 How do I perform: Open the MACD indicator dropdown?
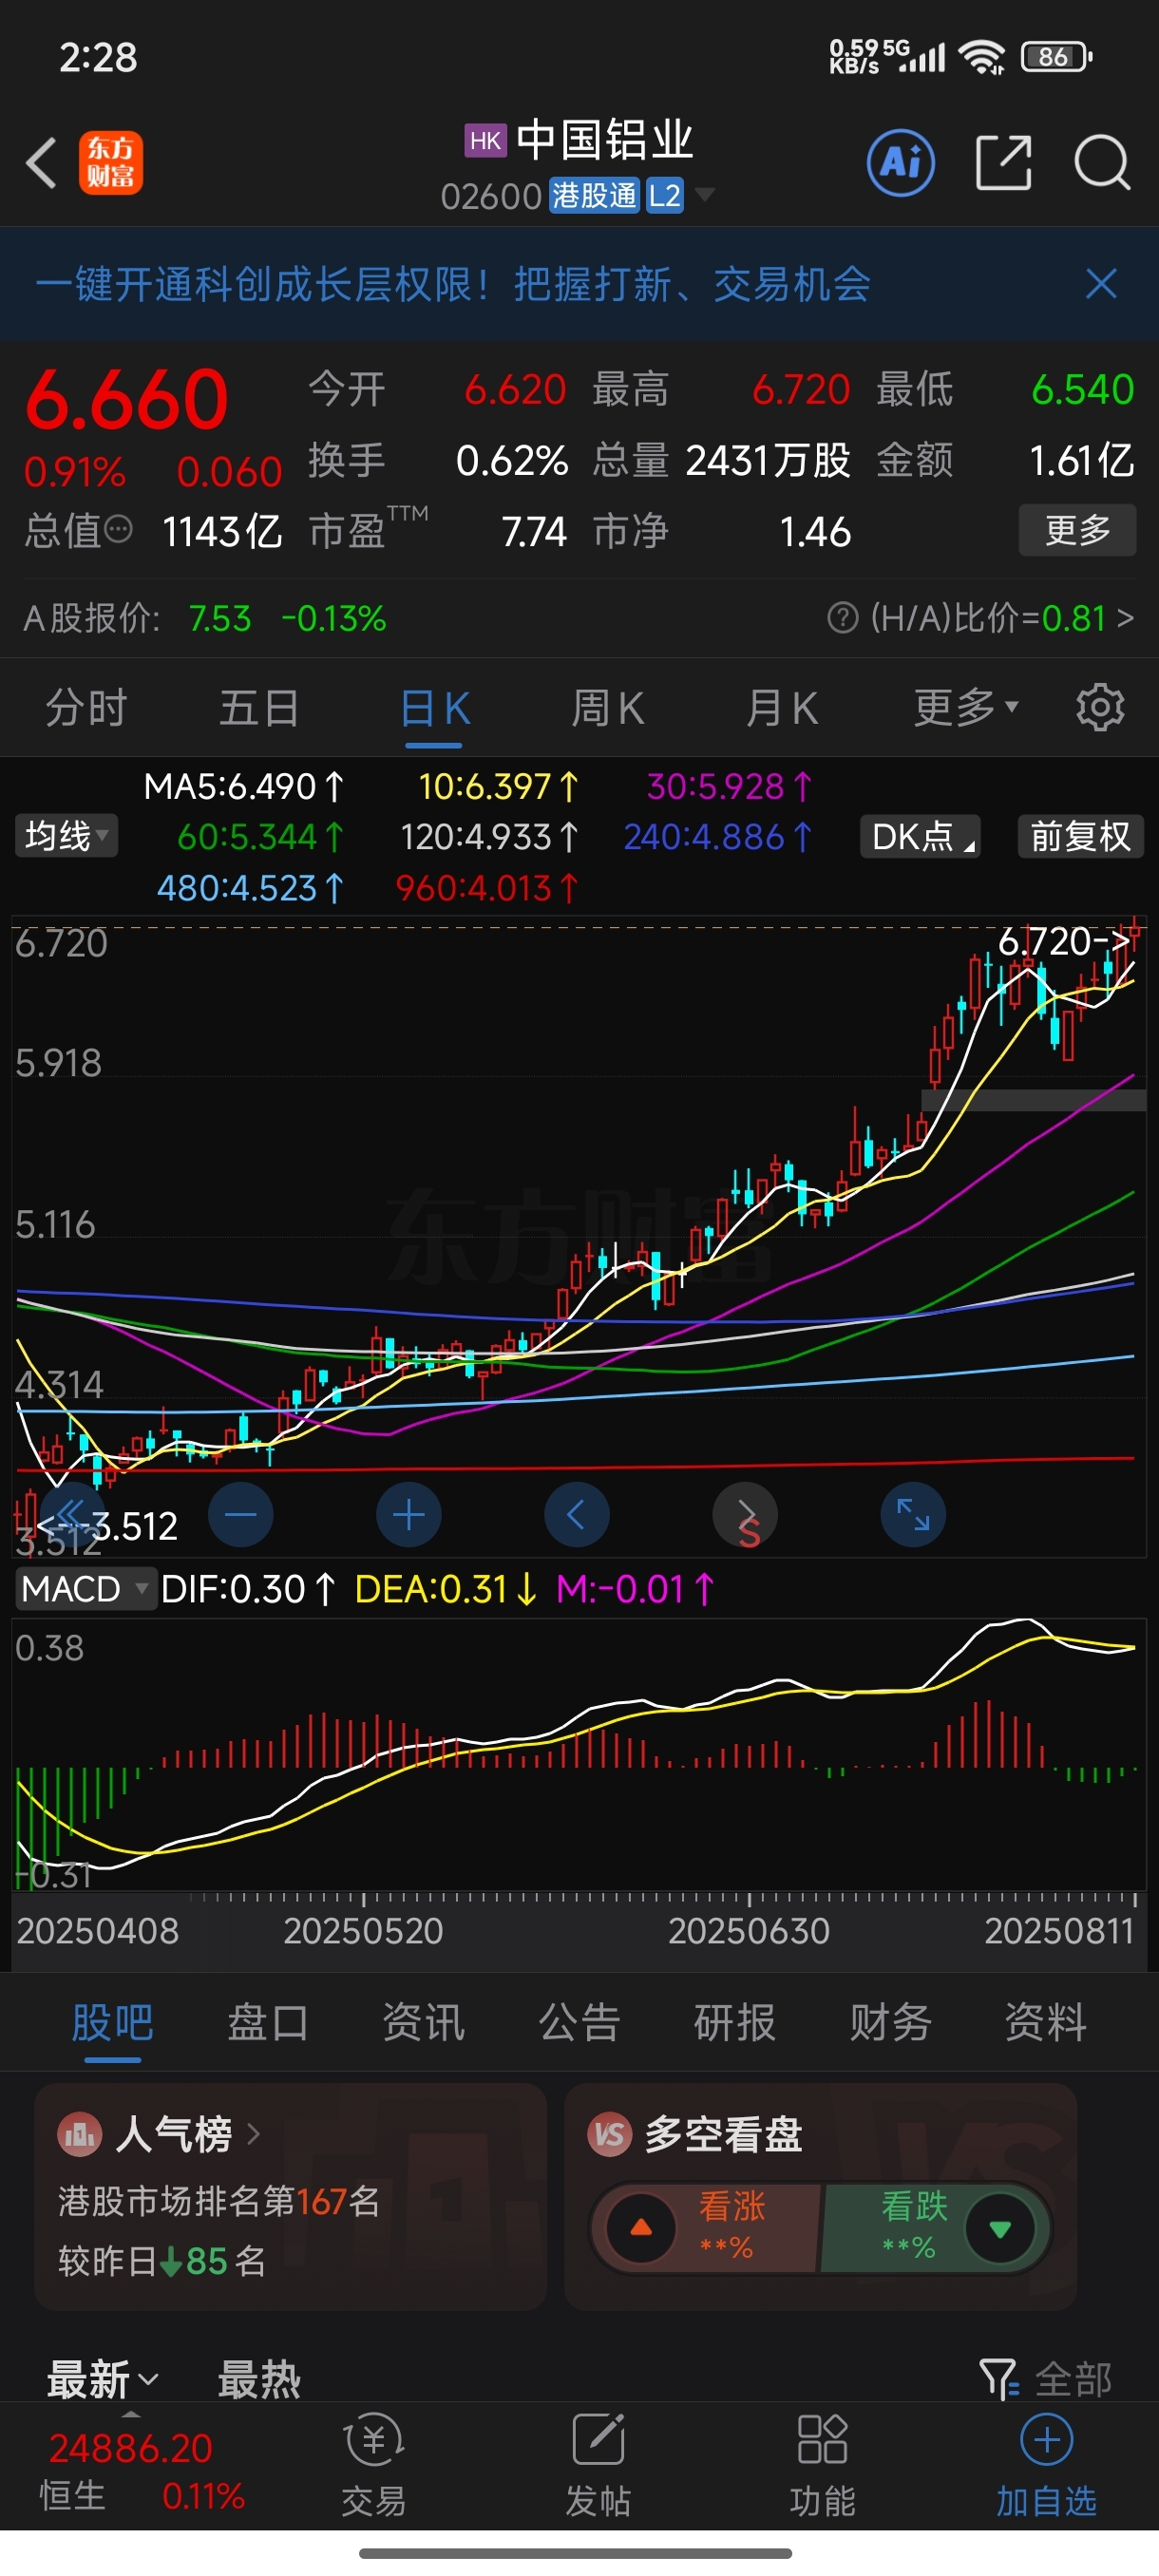85,1589
